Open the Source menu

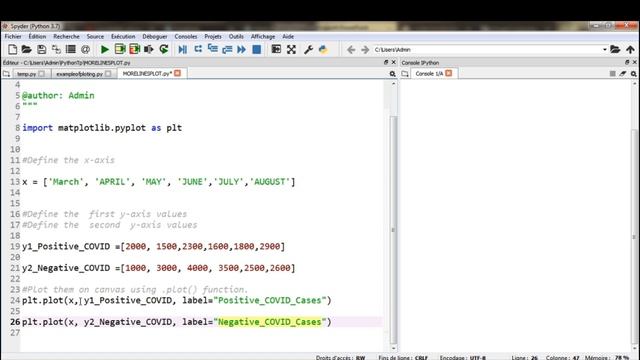pyautogui.click(x=95, y=36)
